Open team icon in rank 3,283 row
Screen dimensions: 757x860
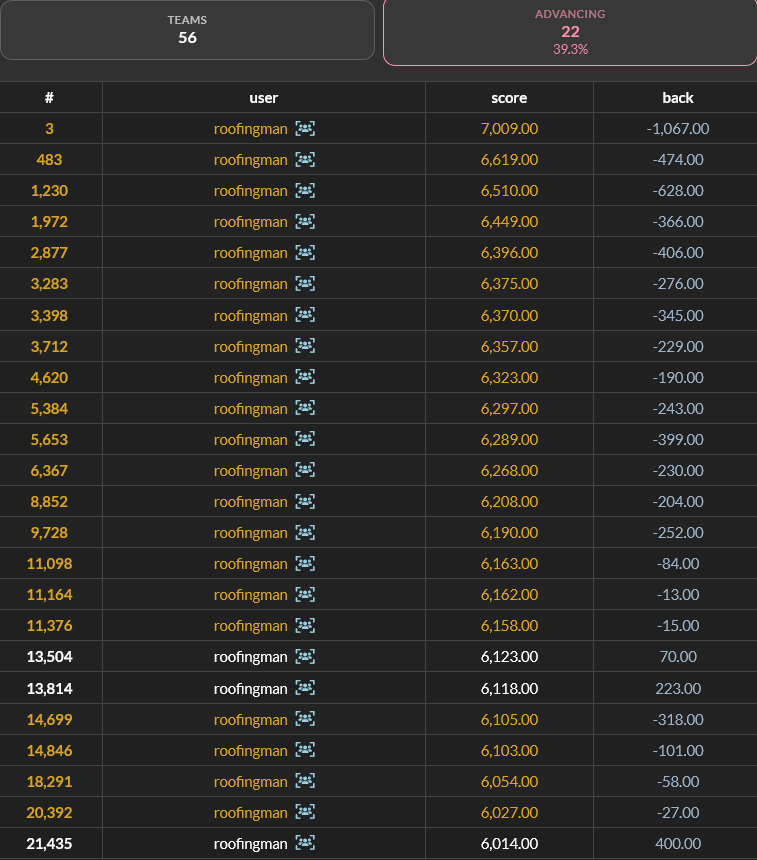click(305, 284)
